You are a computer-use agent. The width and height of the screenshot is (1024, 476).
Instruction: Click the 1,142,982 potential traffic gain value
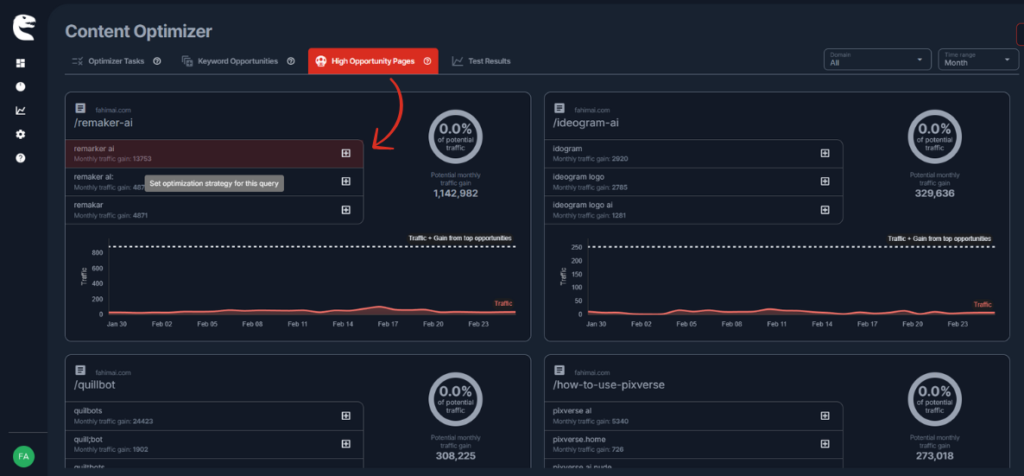click(x=455, y=193)
